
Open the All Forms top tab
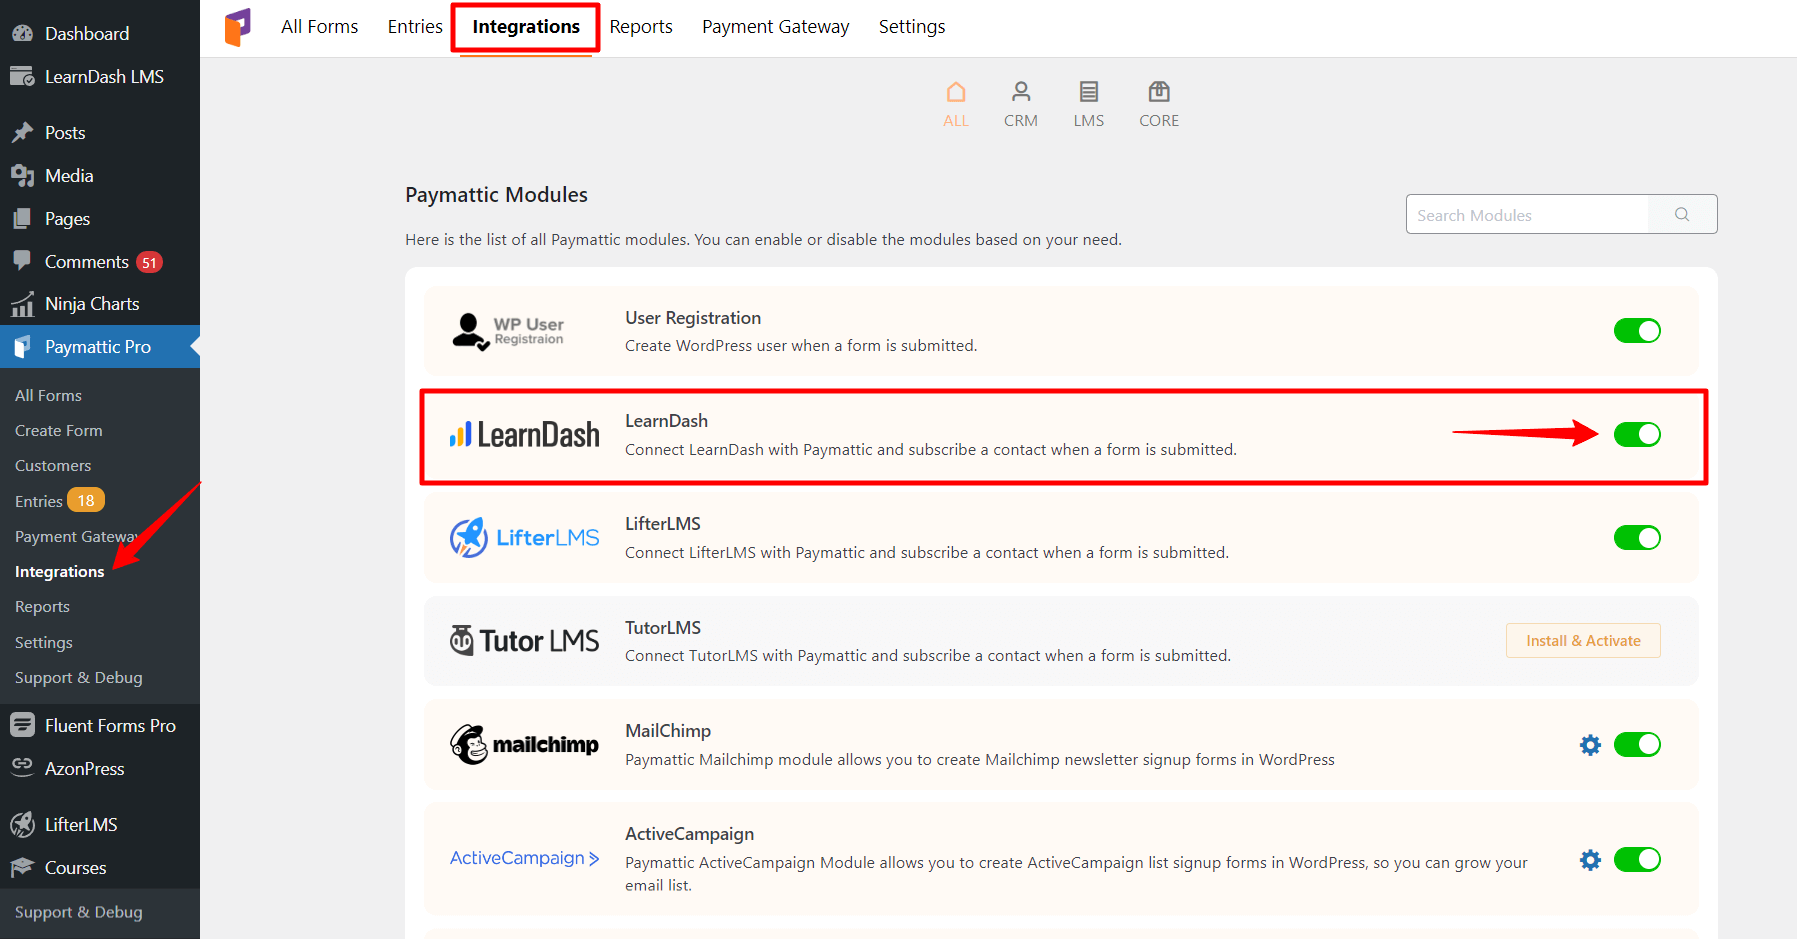pyautogui.click(x=319, y=27)
